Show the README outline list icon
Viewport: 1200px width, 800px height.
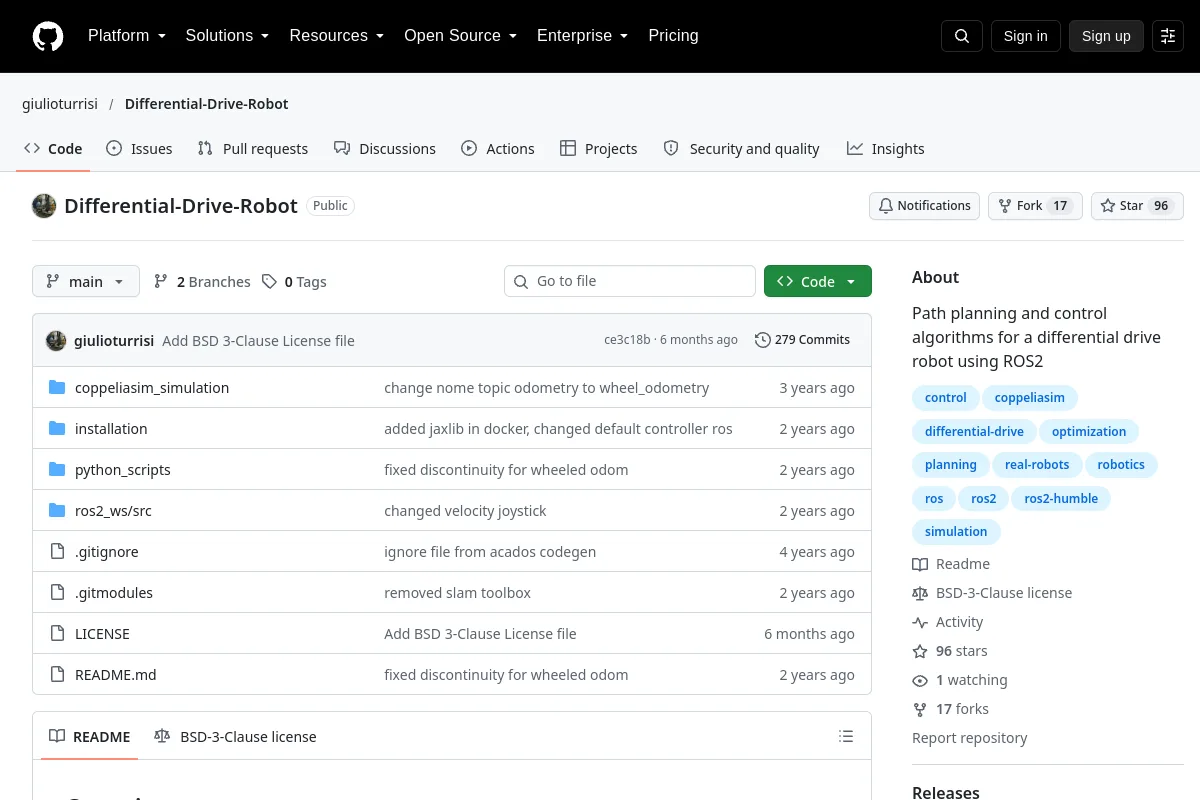click(846, 737)
